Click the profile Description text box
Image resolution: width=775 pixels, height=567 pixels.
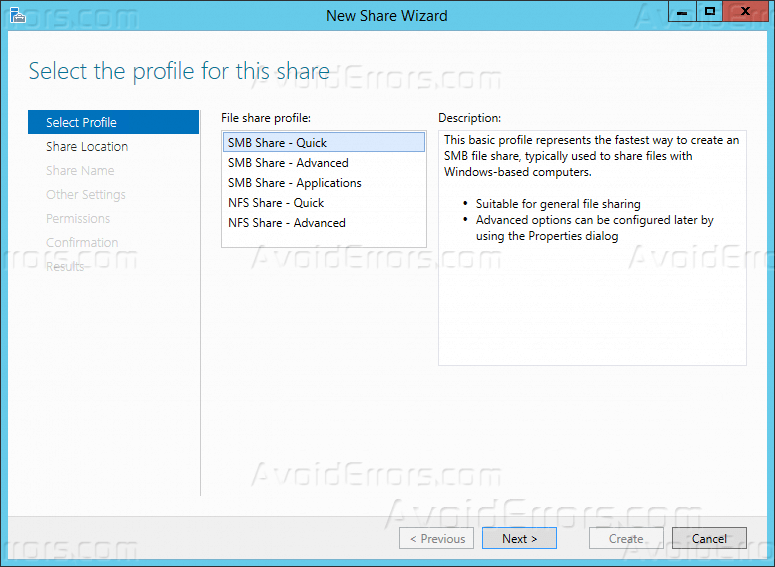(592, 248)
